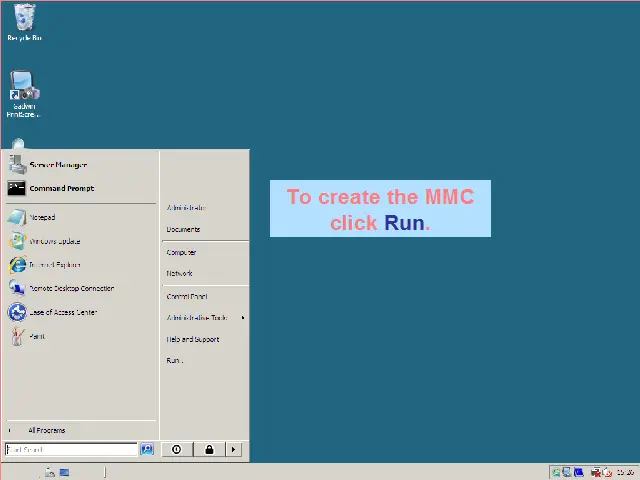Click the network tray icon with red mark
The height and width of the screenshot is (480, 640).
tap(596, 473)
